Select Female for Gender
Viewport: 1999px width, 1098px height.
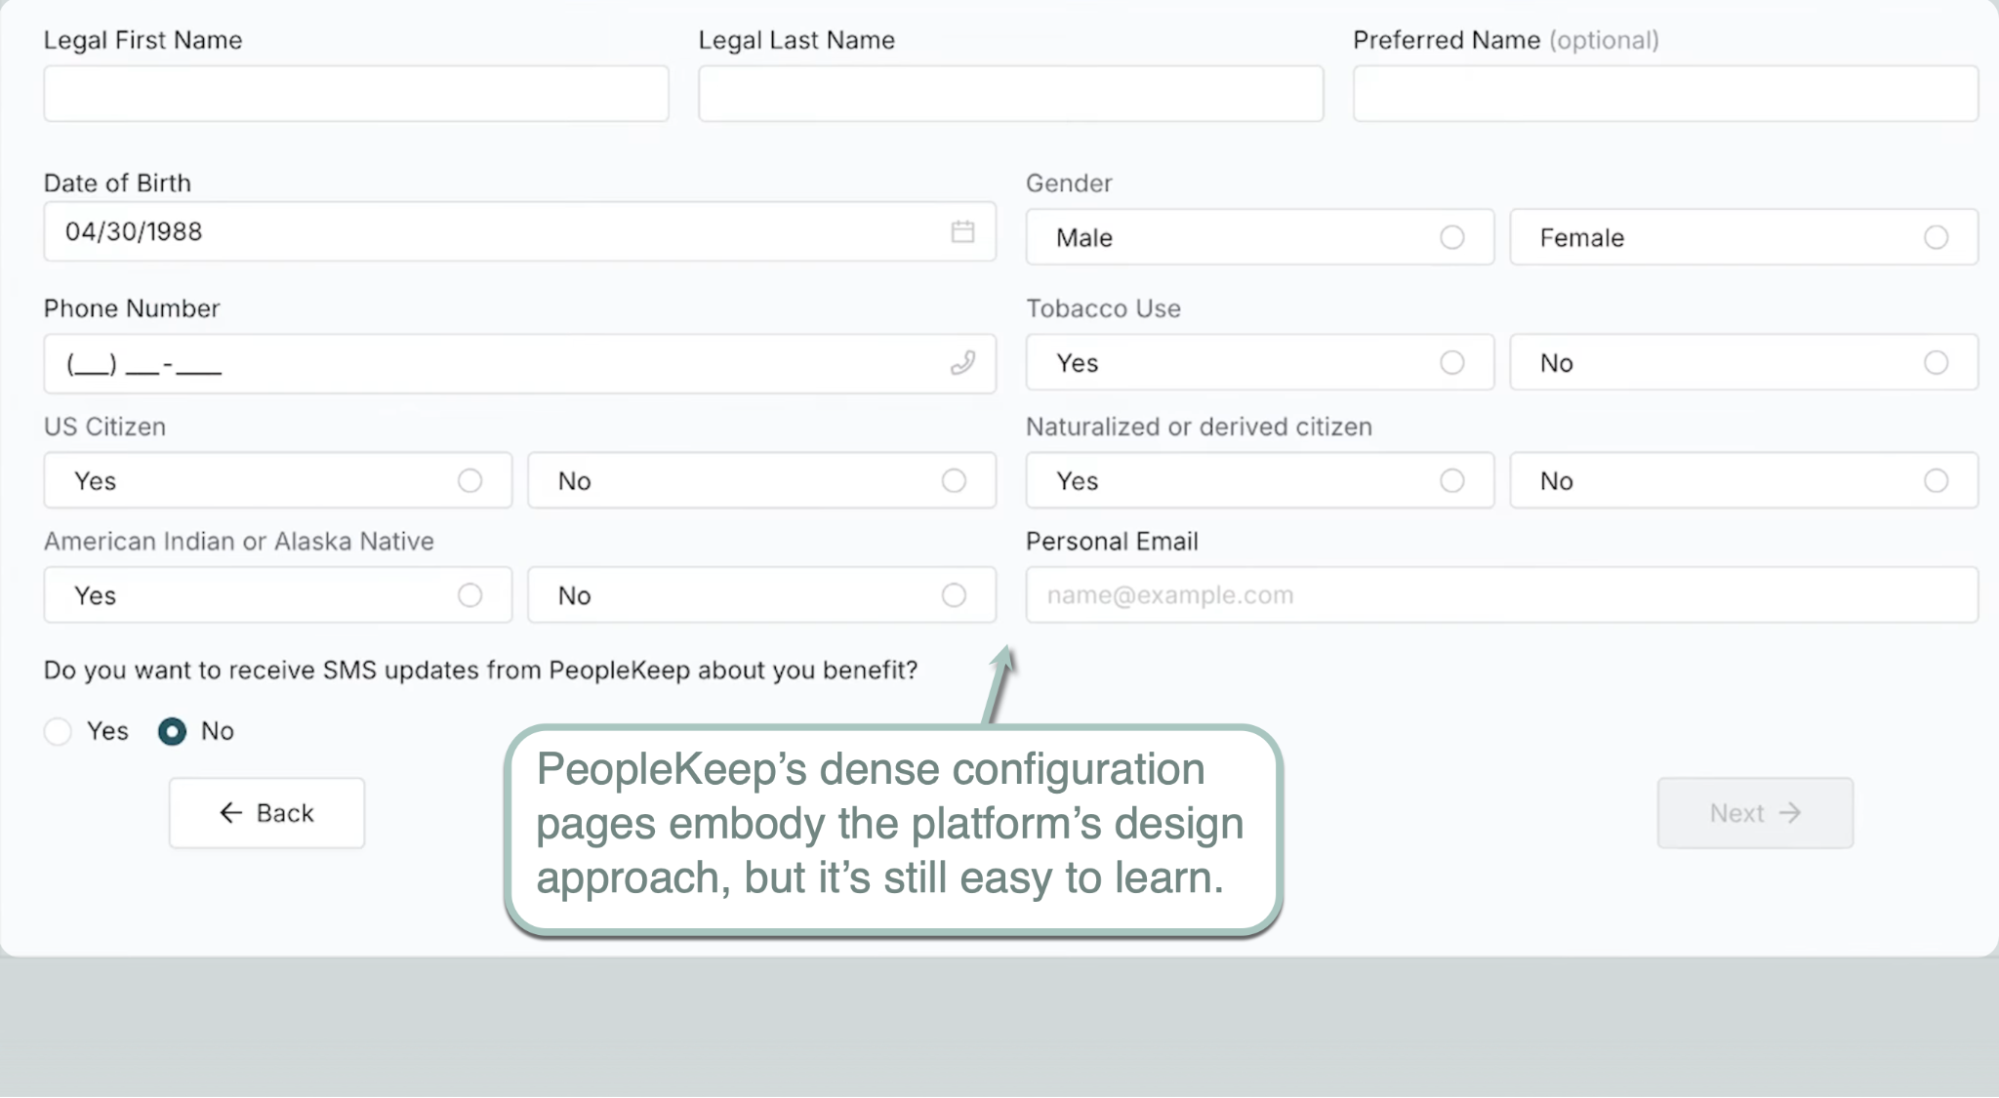(1935, 237)
